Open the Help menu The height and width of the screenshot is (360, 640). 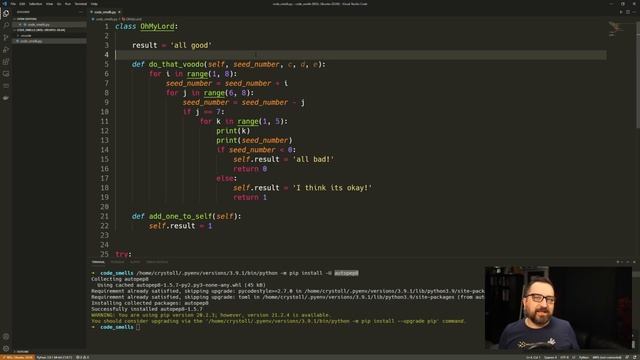click(x=94, y=4)
